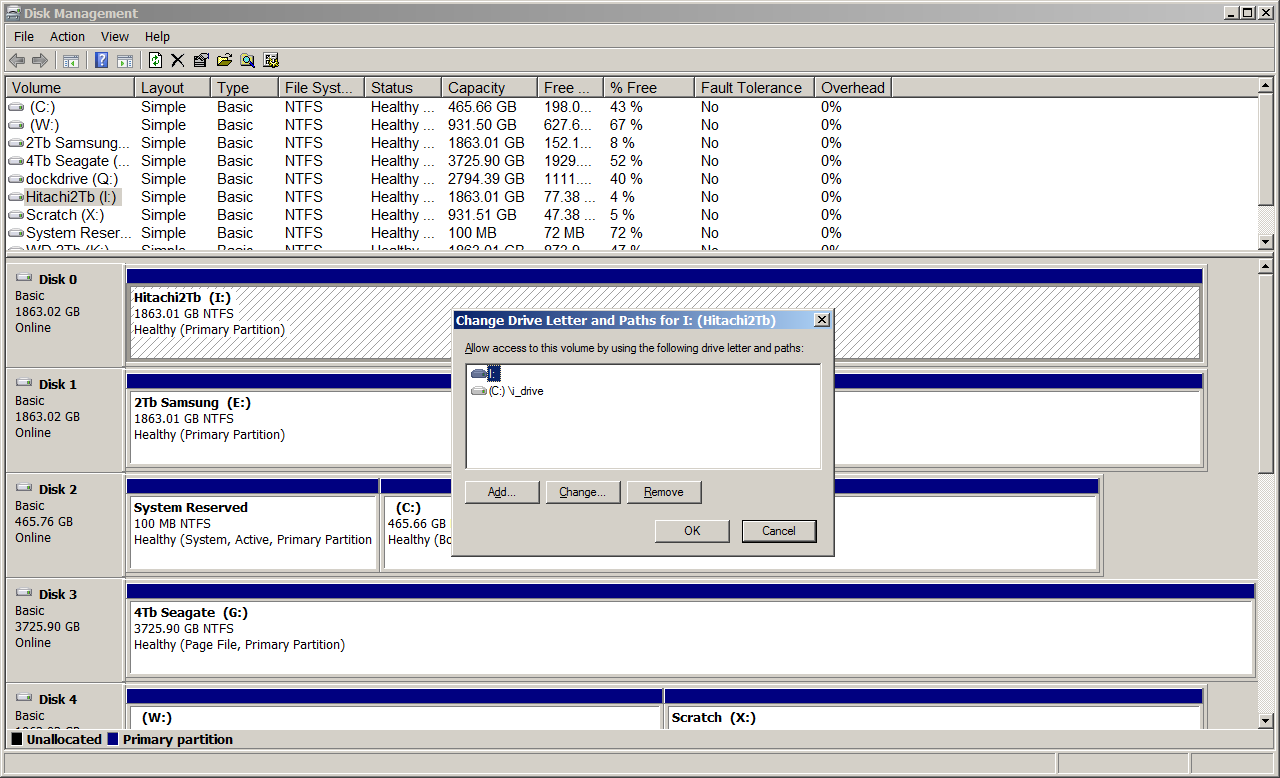Click volume list scrollbar up arrow

(1265, 87)
